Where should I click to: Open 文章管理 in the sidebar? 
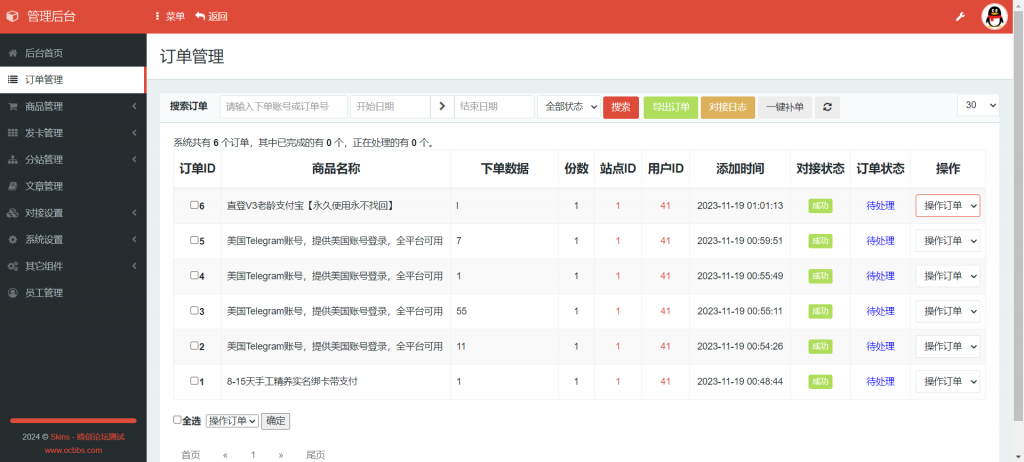click(72, 186)
